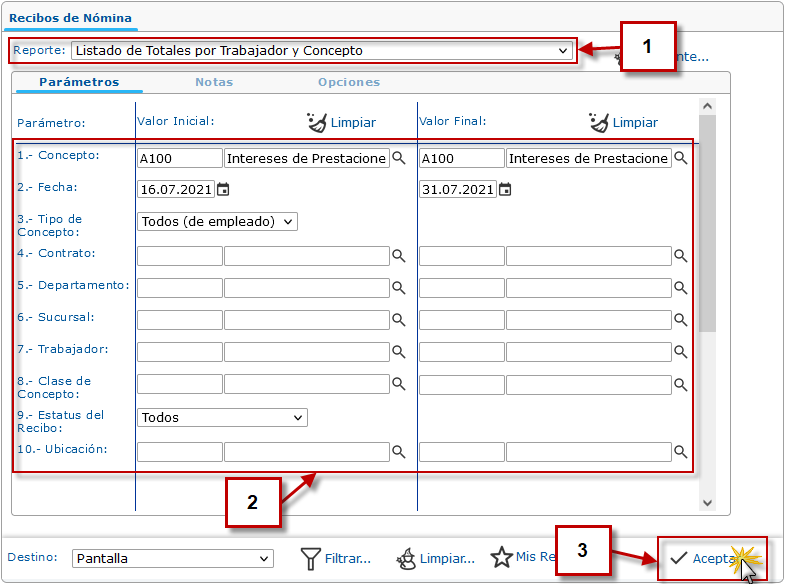The image size is (785, 584).
Task: Click Limpiar broom icon for Valor Final
Action: [598, 122]
